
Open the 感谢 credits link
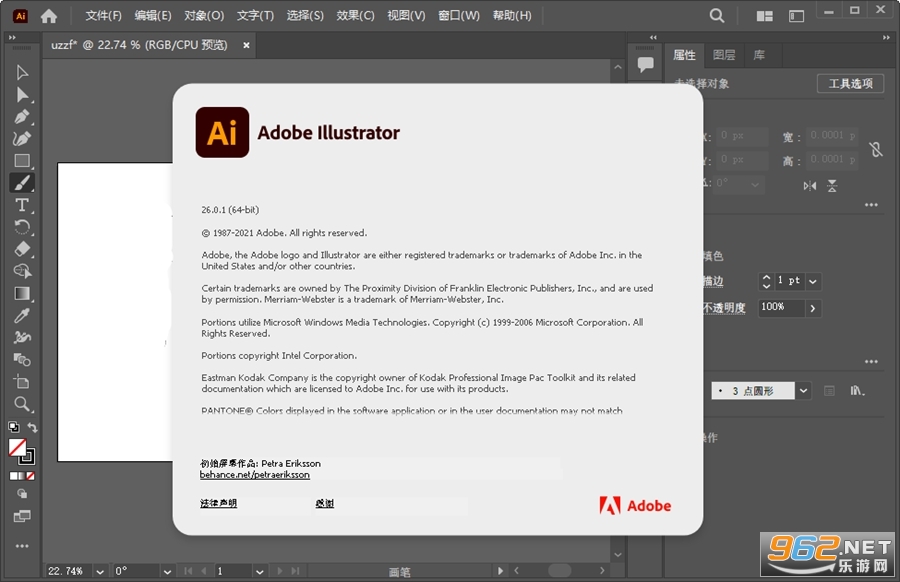point(324,503)
